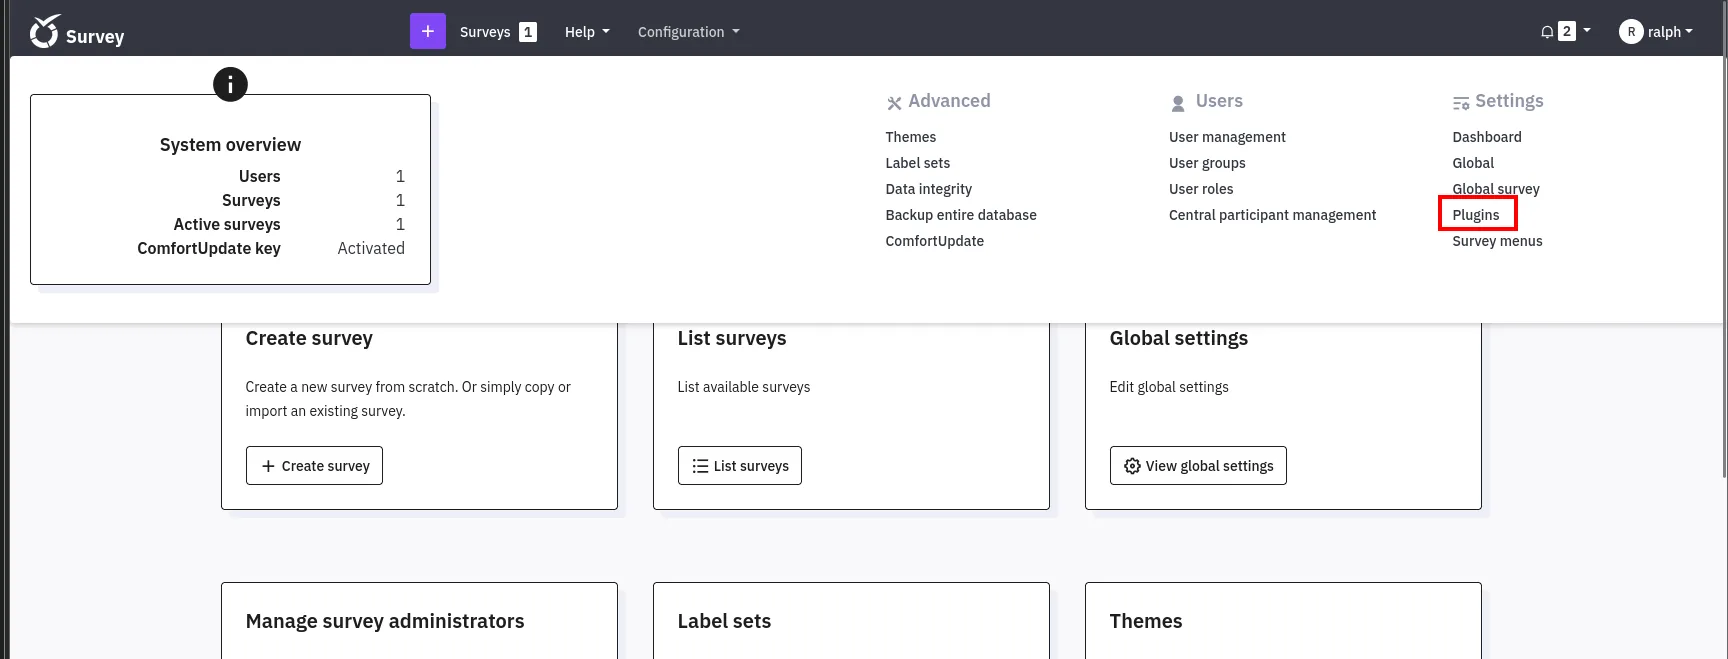
Task: Click the ralph user avatar
Action: click(x=1631, y=32)
